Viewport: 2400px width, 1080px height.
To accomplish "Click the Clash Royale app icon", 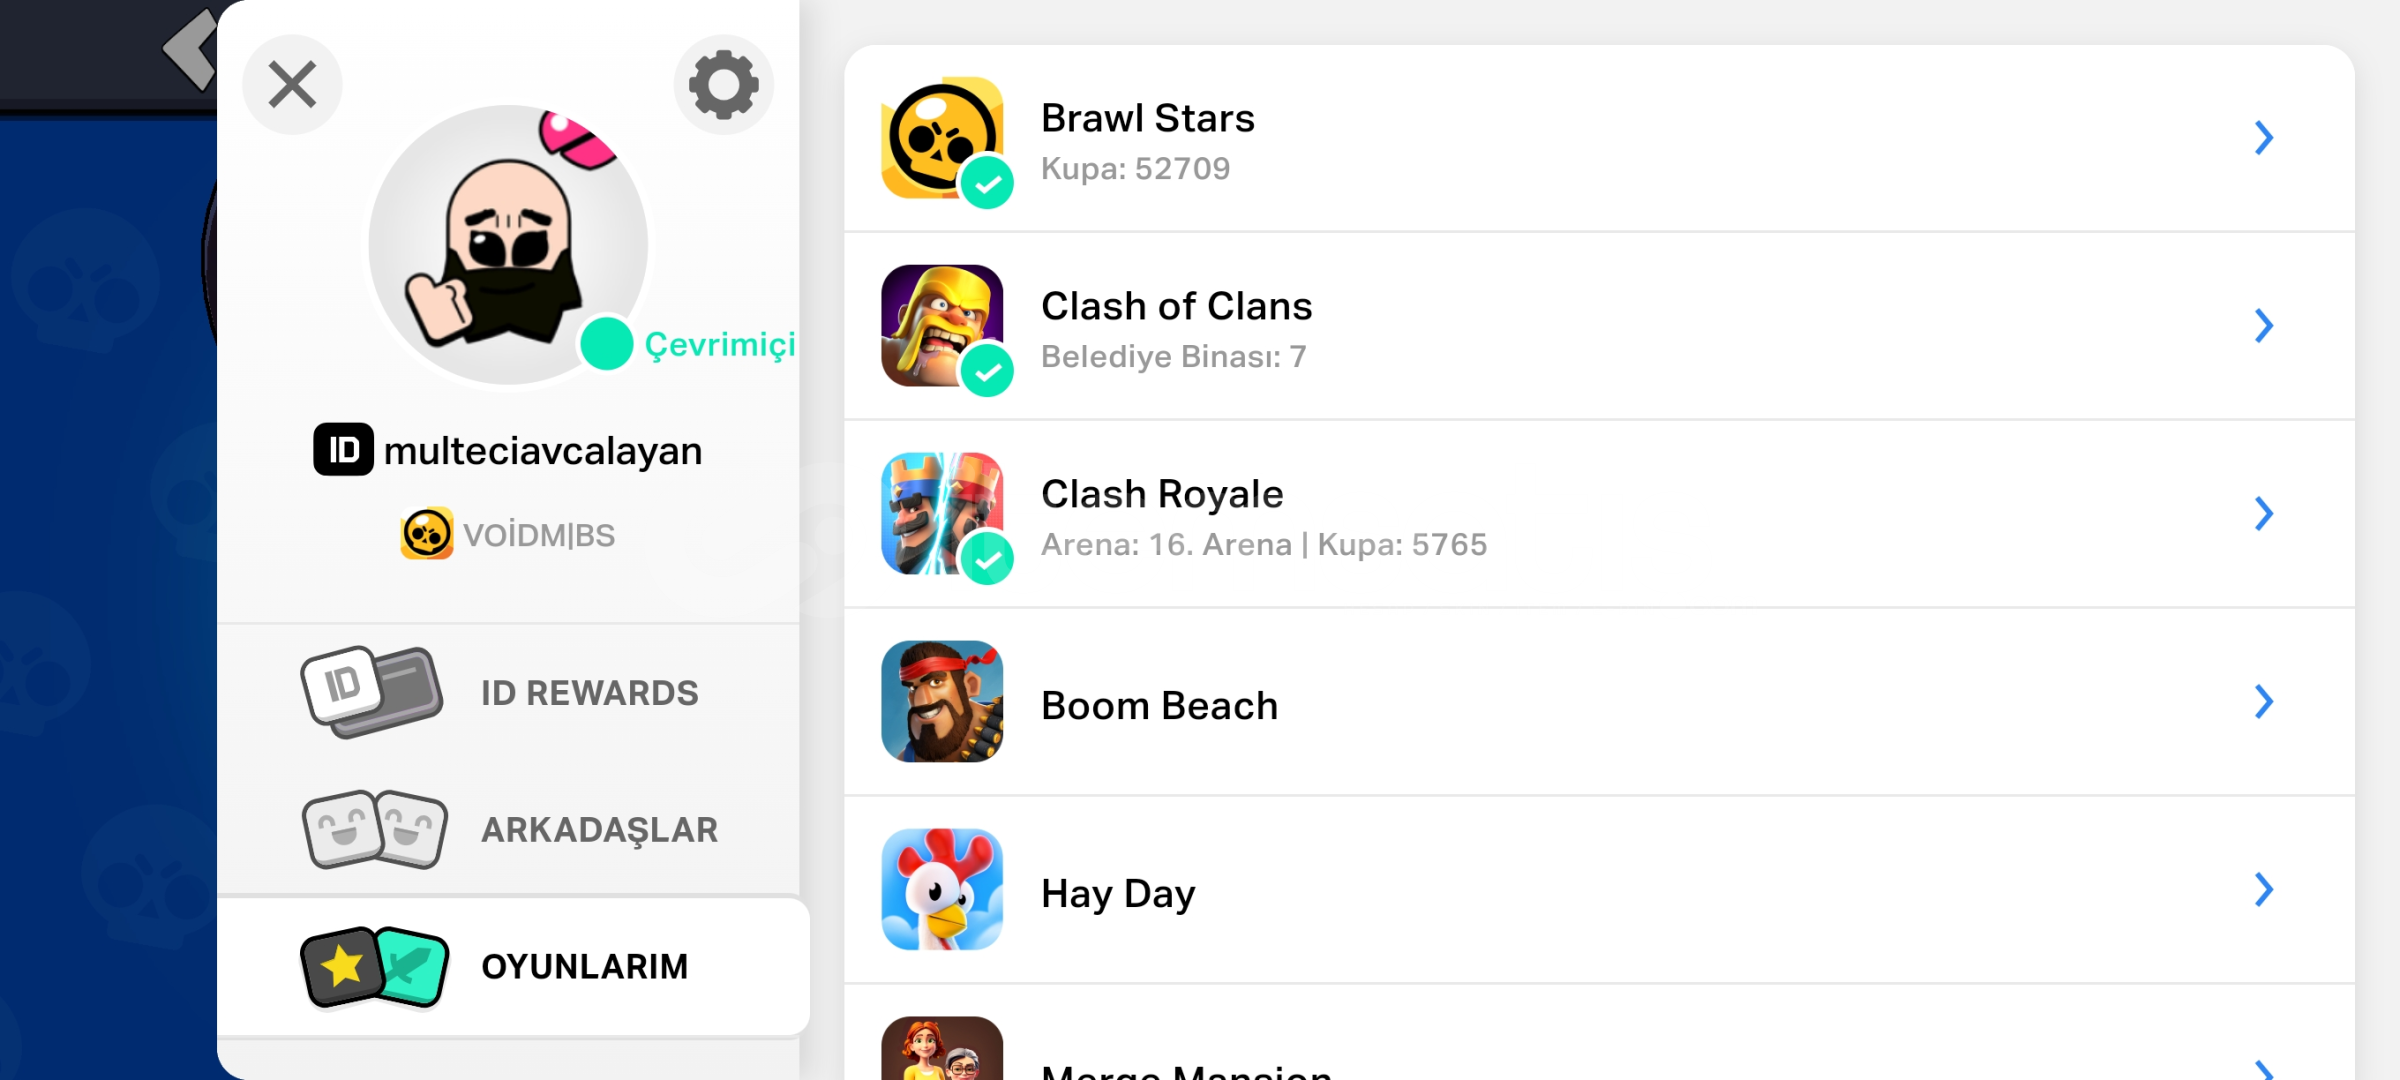I will [x=942, y=514].
